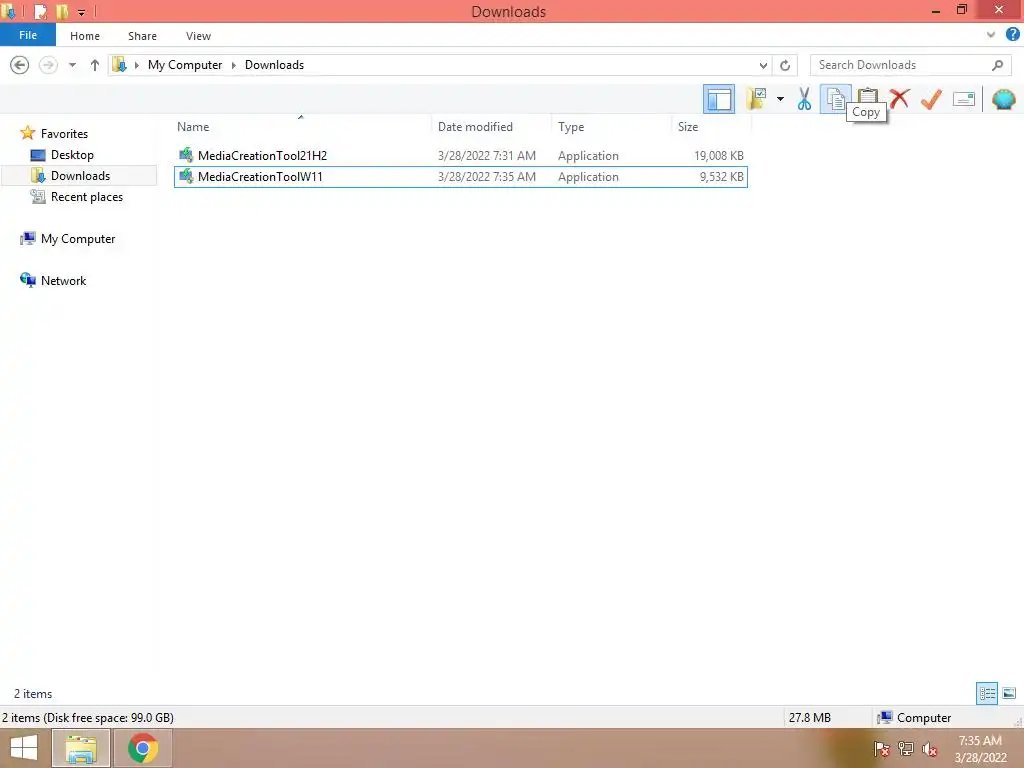The image size is (1024, 768).
Task: Paste using the clipboard icon
Action: coord(867,96)
